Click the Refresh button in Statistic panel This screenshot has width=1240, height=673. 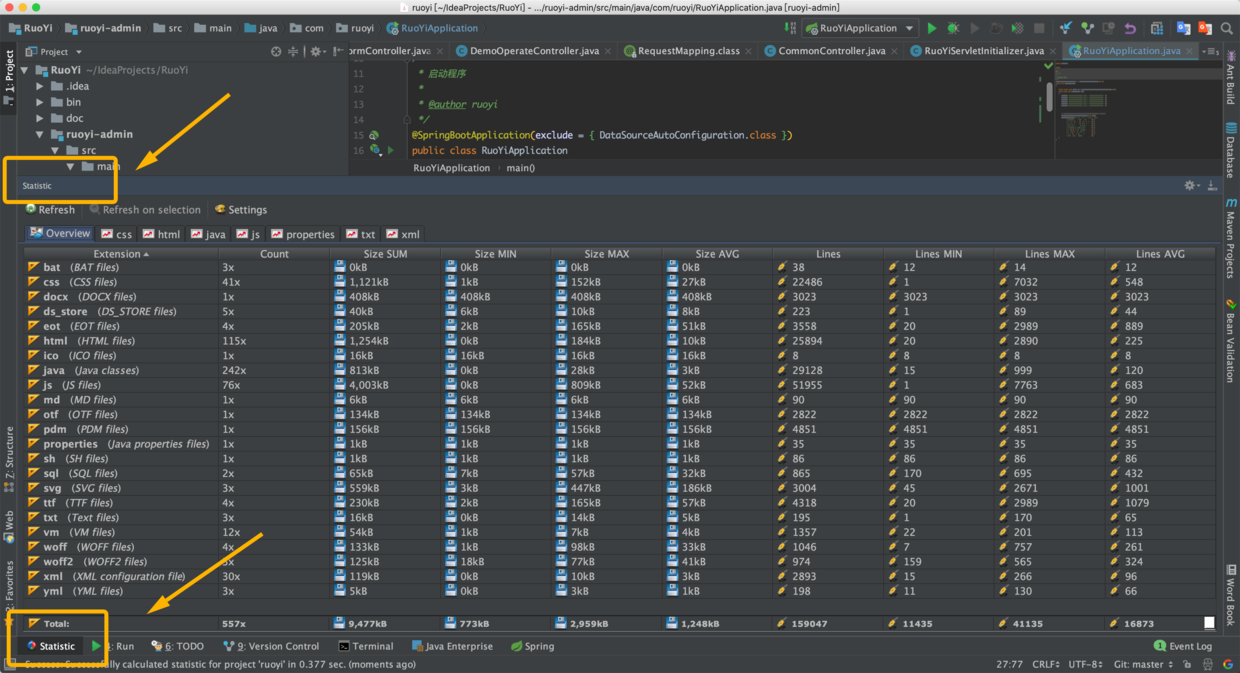point(50,210)
